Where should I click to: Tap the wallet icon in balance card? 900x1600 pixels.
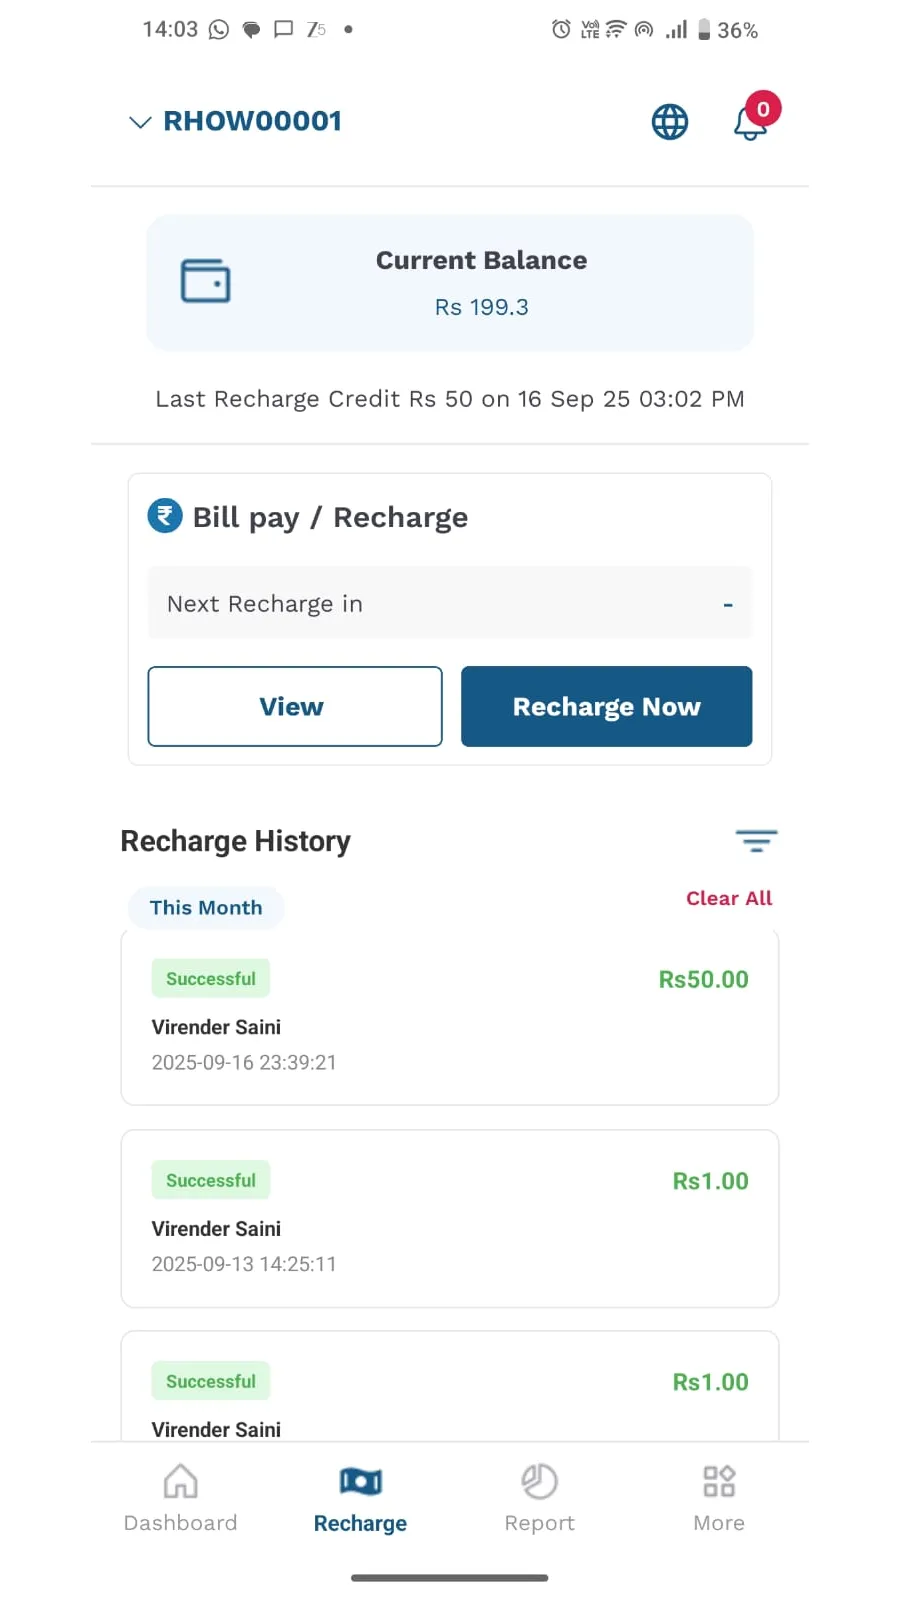pos(206,281)
